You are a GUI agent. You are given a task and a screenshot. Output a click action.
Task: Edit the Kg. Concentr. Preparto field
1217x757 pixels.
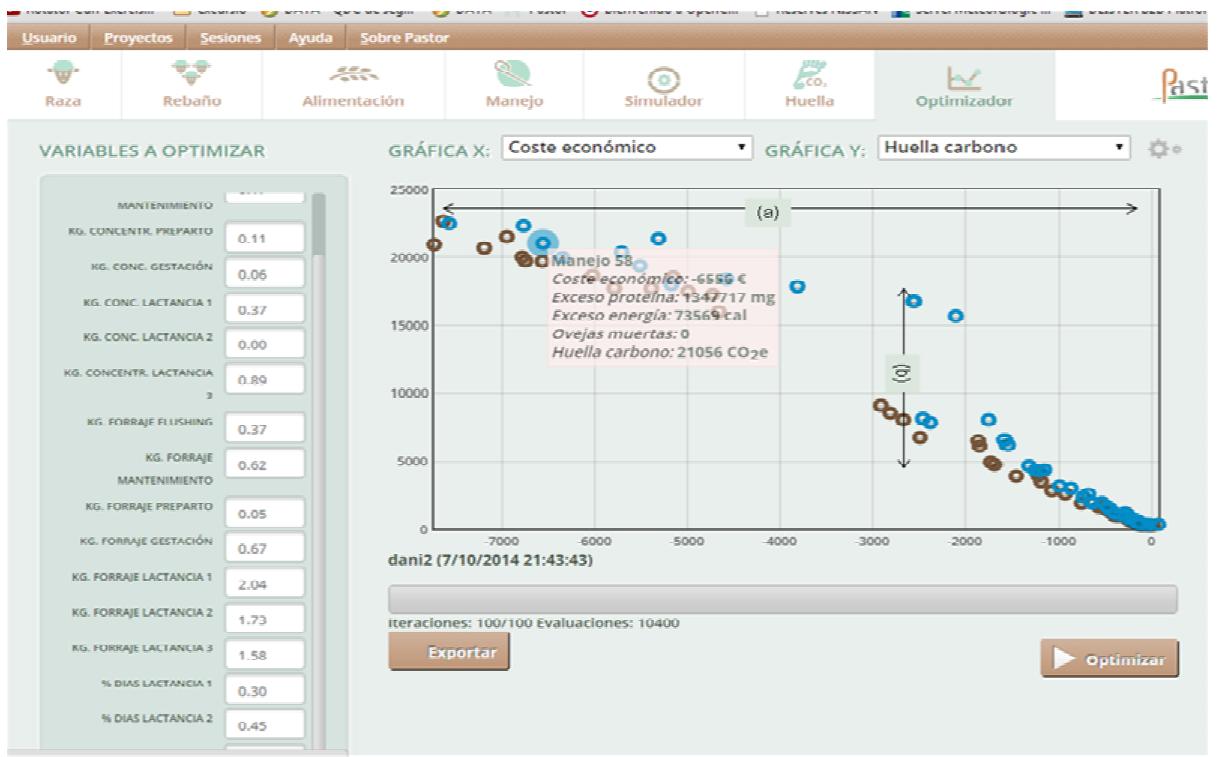coord(264,239)
